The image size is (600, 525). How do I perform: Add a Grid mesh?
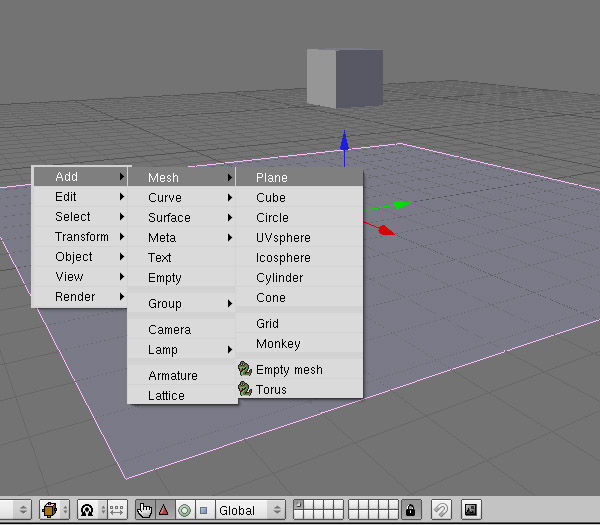click(299, 323)
